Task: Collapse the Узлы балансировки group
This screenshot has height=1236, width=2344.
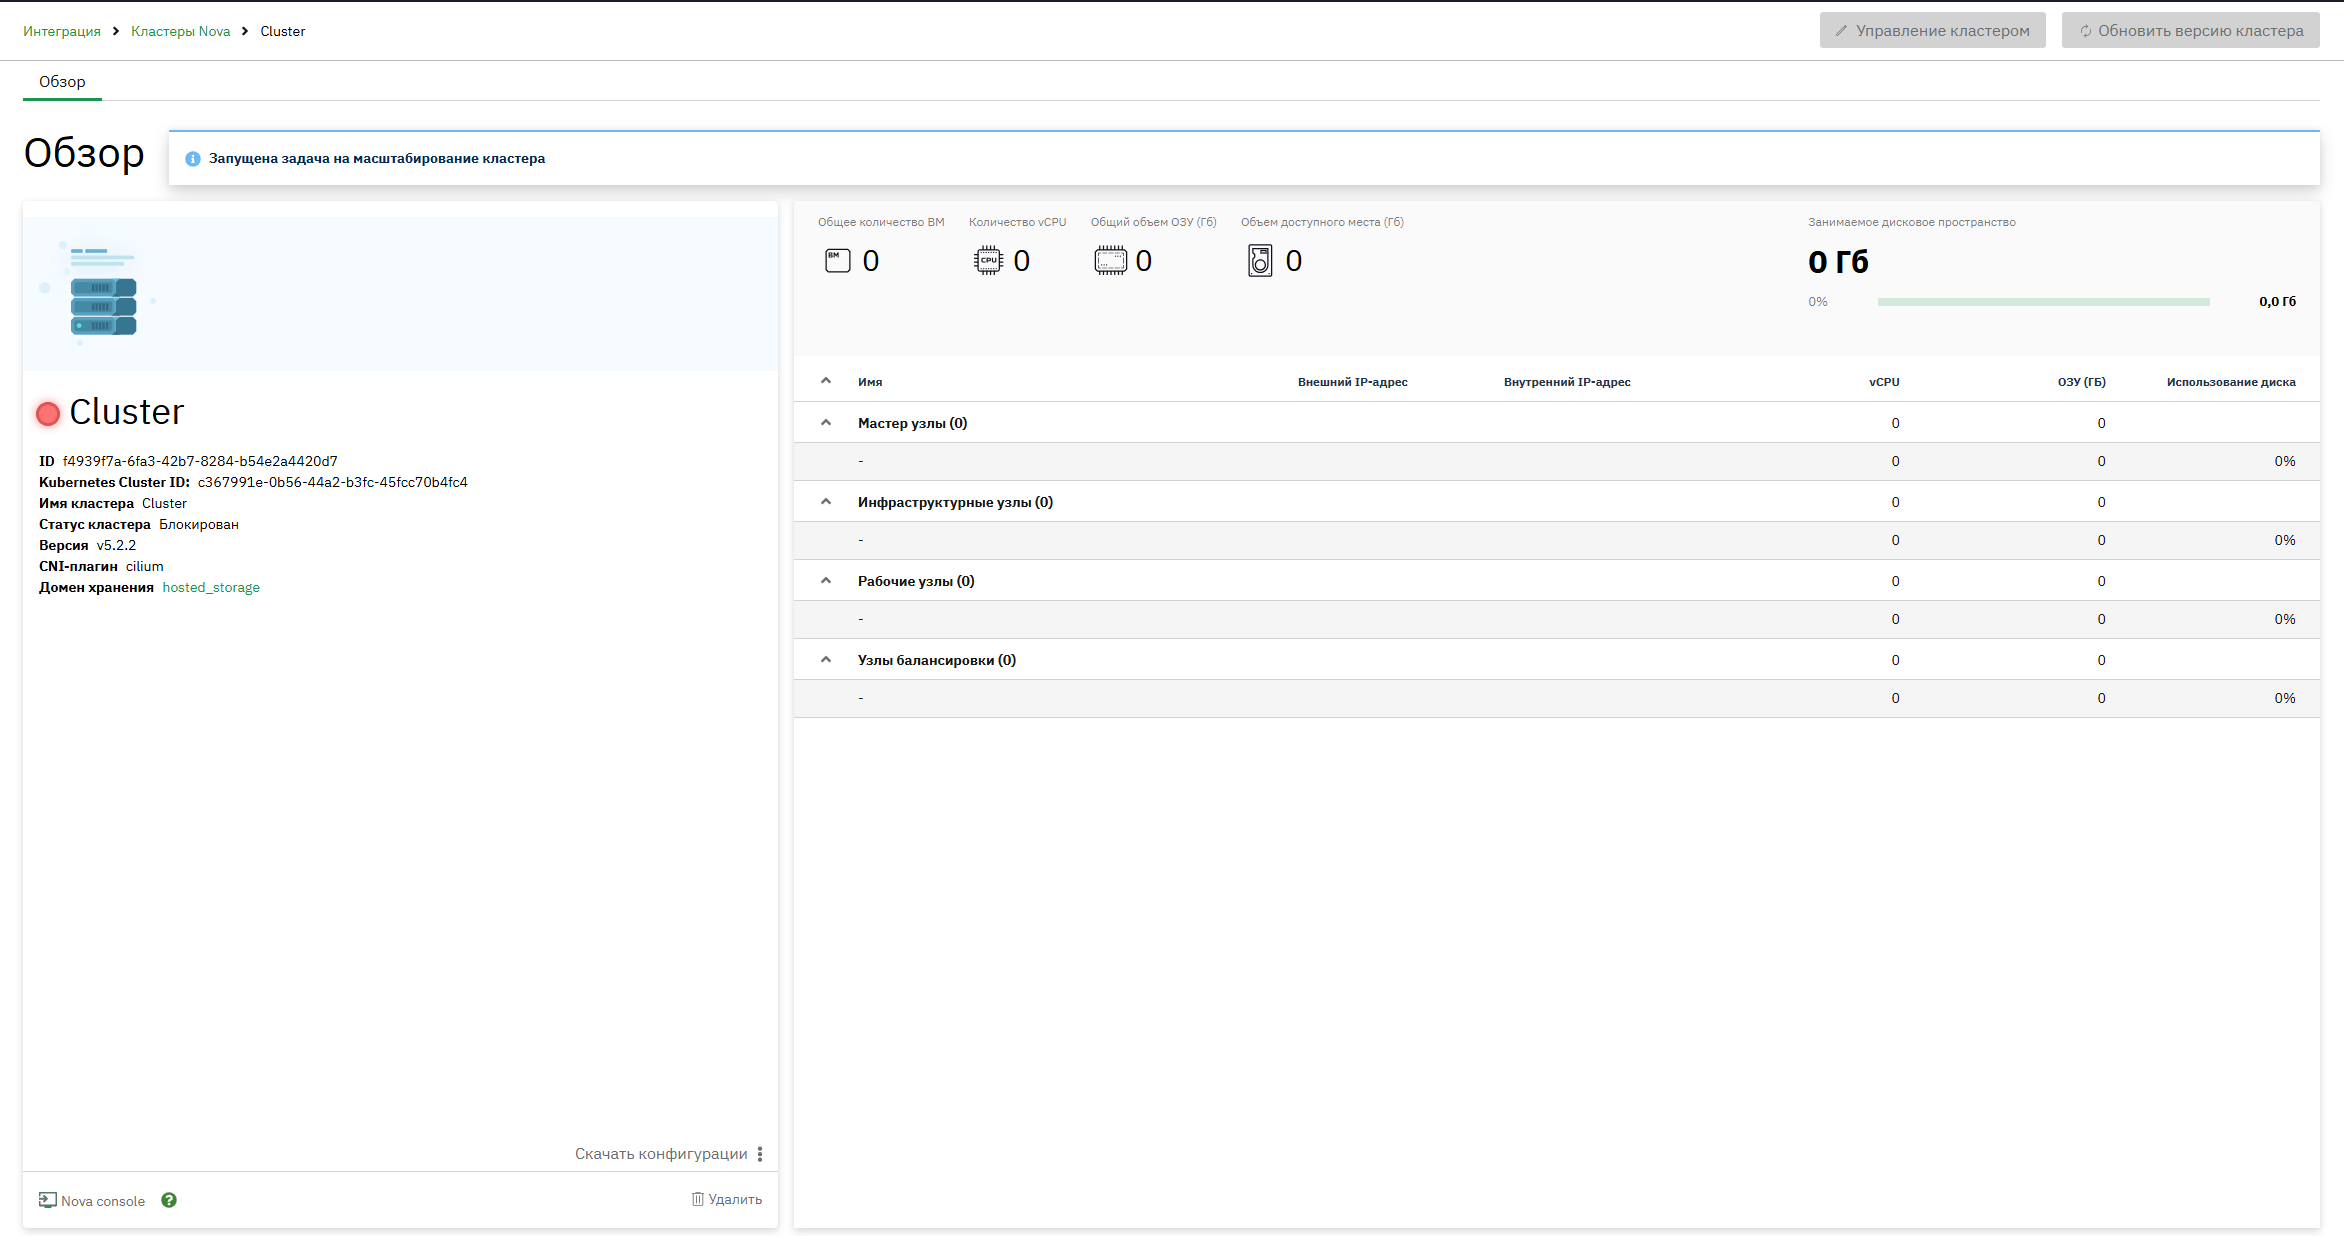Action: click(x=826, y=659)
